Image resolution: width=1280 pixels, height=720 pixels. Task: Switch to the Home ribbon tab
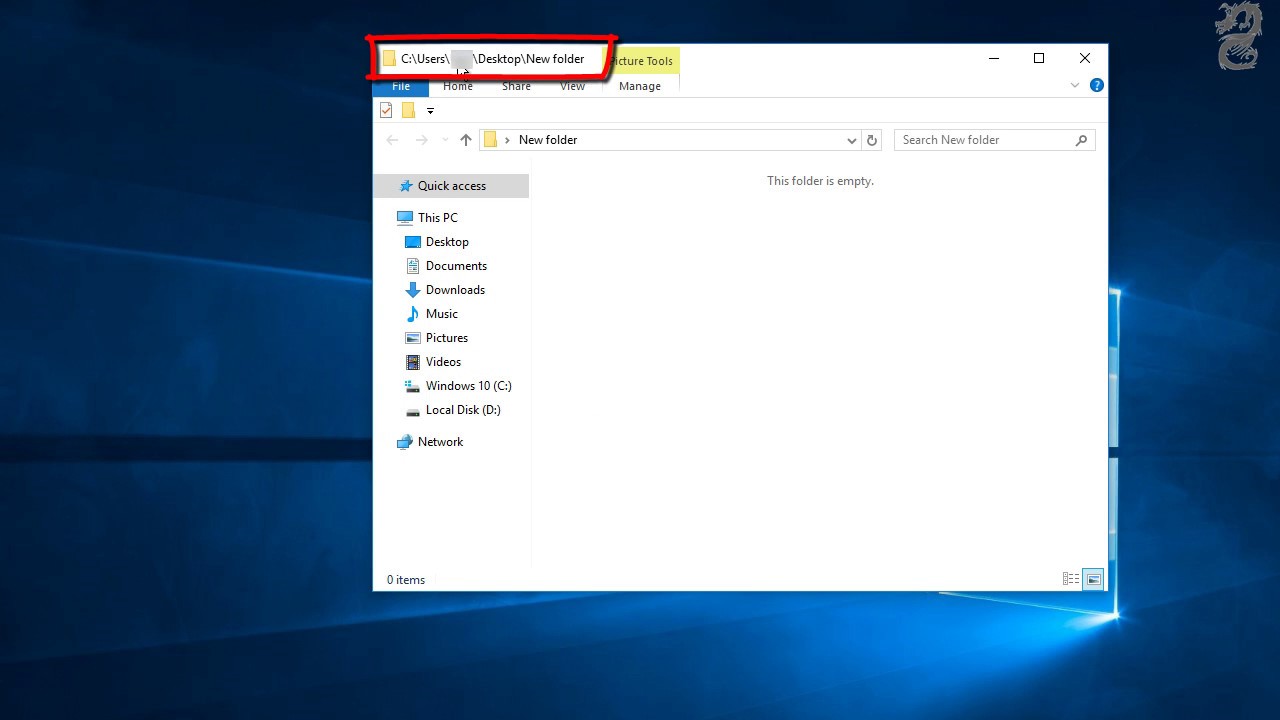458,86
